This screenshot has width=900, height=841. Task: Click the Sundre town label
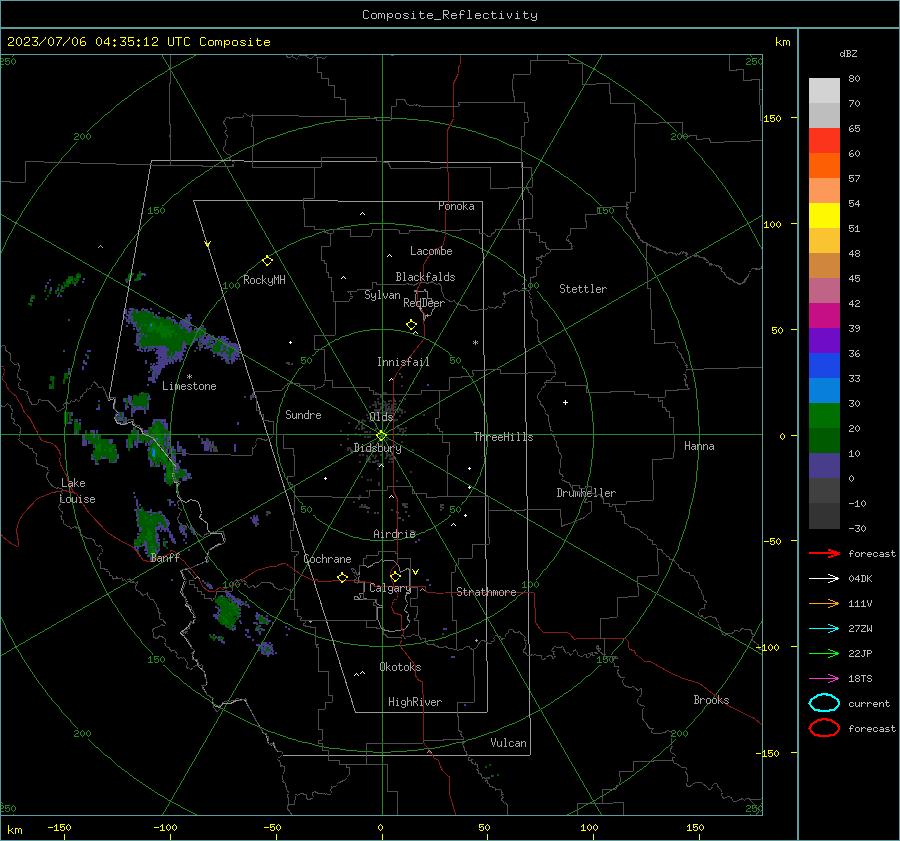pos(303,414)
